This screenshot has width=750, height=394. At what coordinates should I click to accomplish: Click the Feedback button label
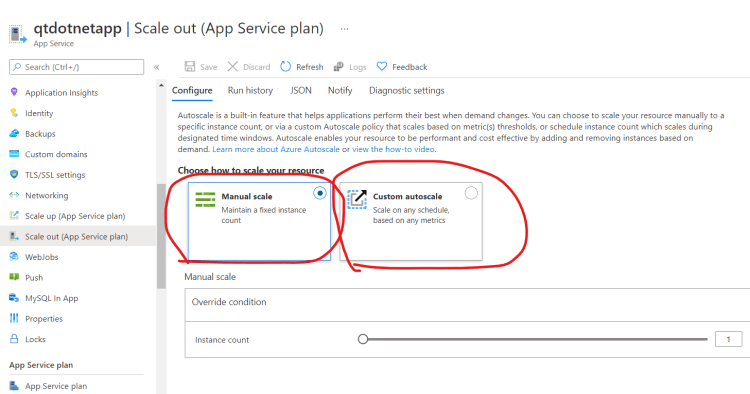click(409, 67)
